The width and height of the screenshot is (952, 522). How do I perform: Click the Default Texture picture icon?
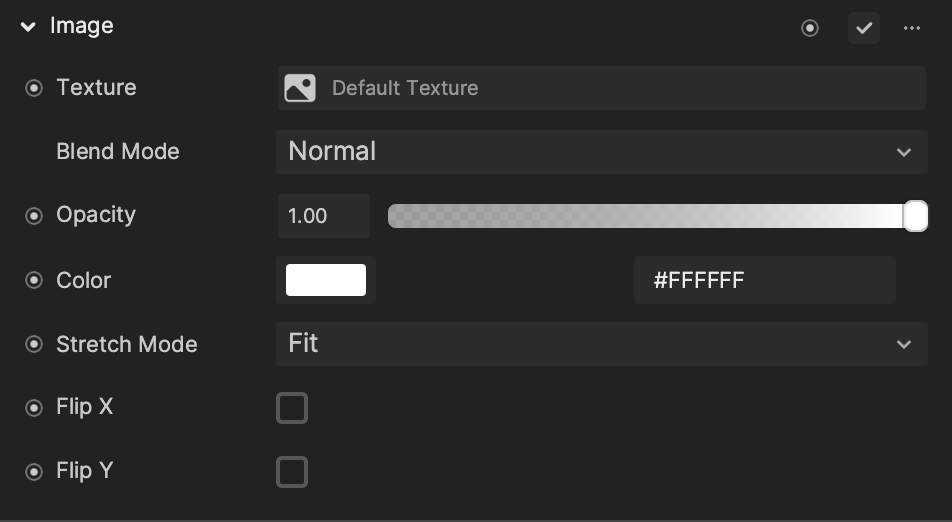point(300,88)
